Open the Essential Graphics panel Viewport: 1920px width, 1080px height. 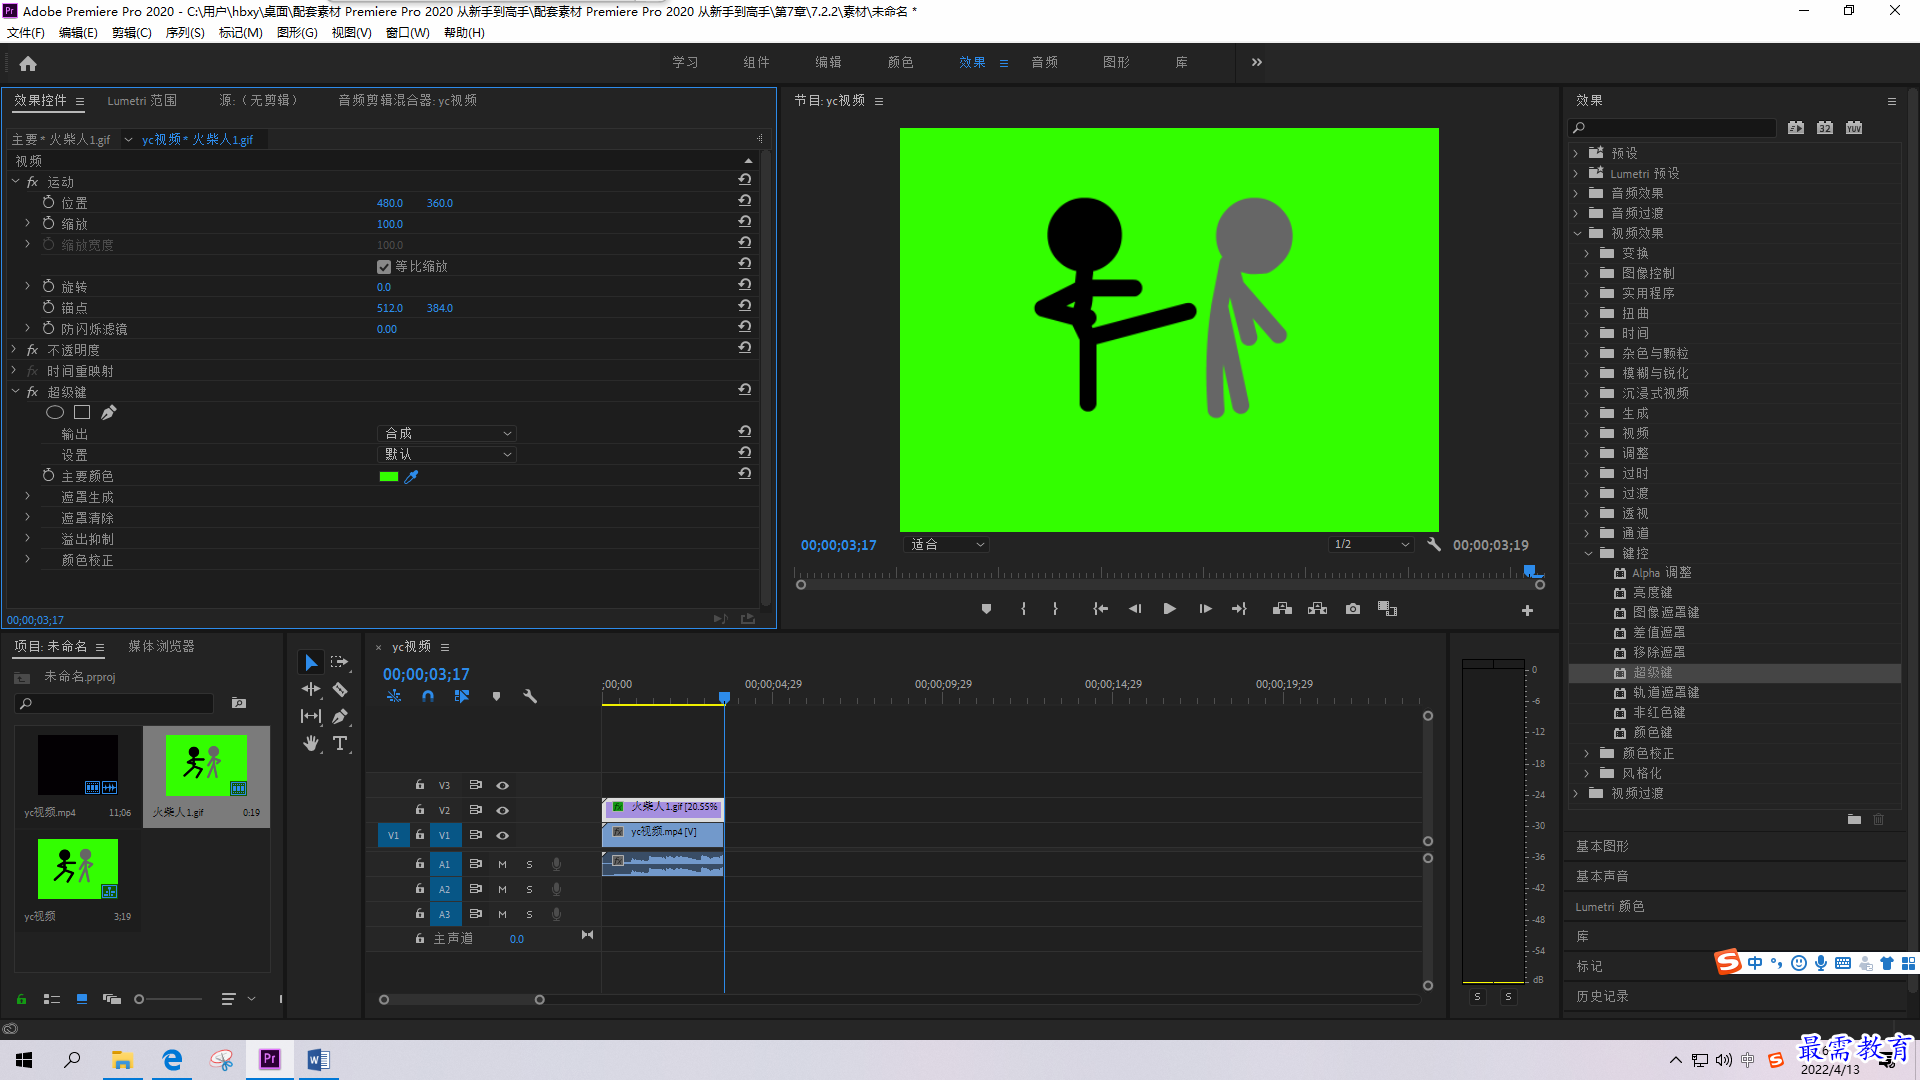[x=1602, y=847]
